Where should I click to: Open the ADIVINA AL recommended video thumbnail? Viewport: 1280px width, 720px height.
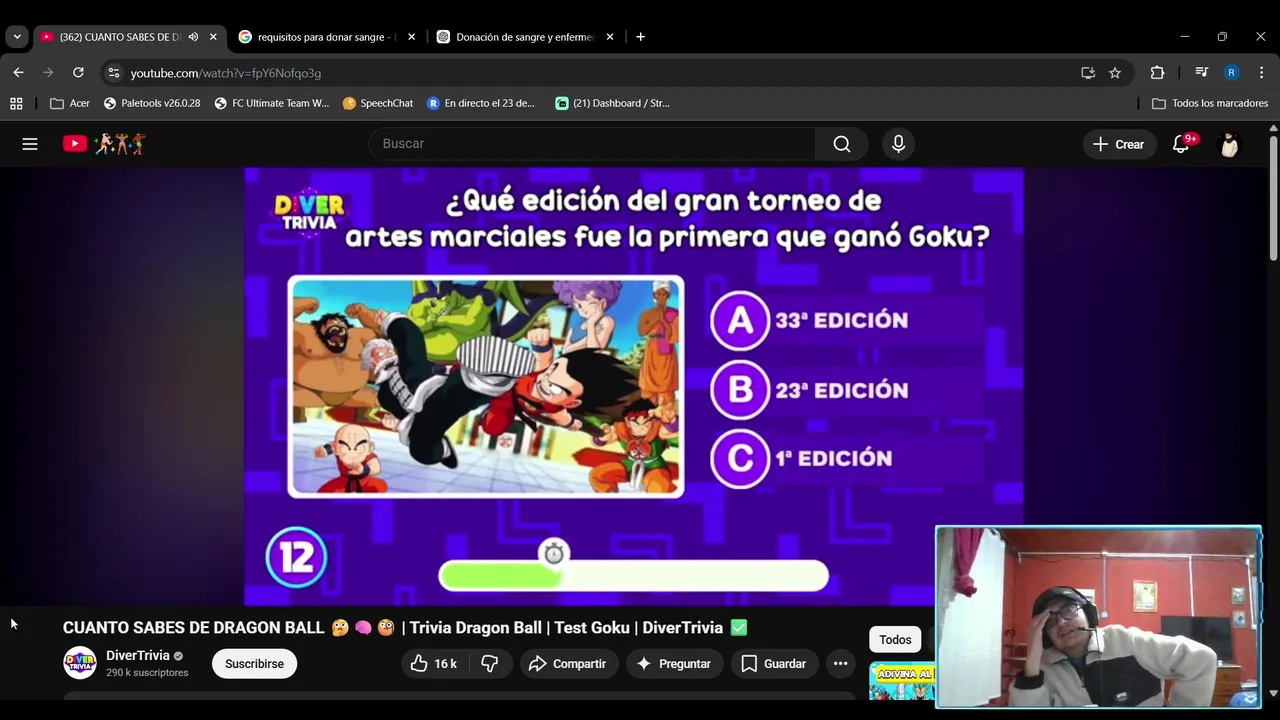902,682
